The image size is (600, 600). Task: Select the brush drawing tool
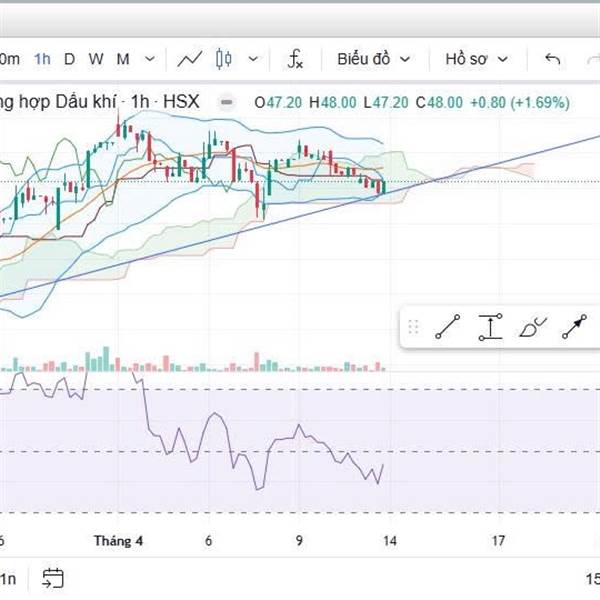coord(532,327)
